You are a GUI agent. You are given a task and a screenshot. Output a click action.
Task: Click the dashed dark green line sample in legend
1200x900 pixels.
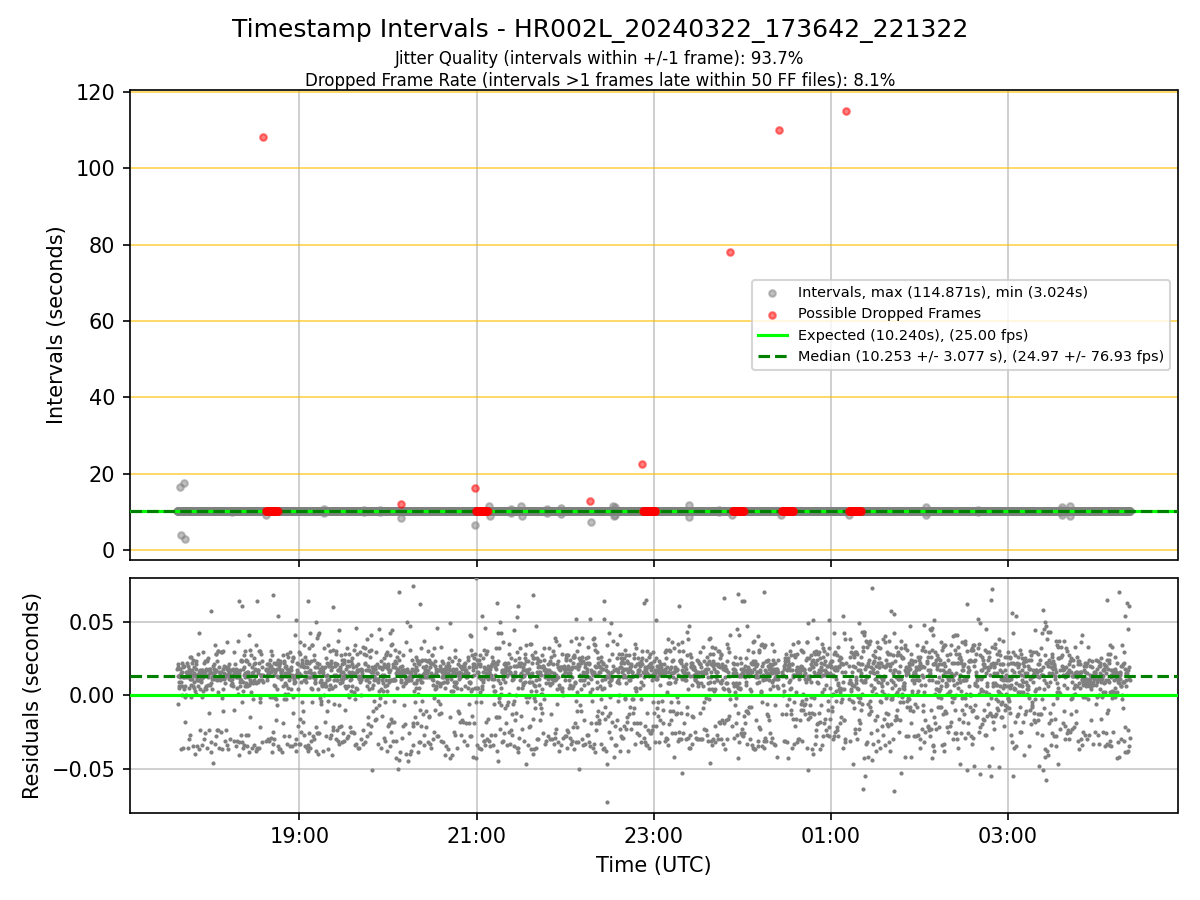click(x=772, y=356)
